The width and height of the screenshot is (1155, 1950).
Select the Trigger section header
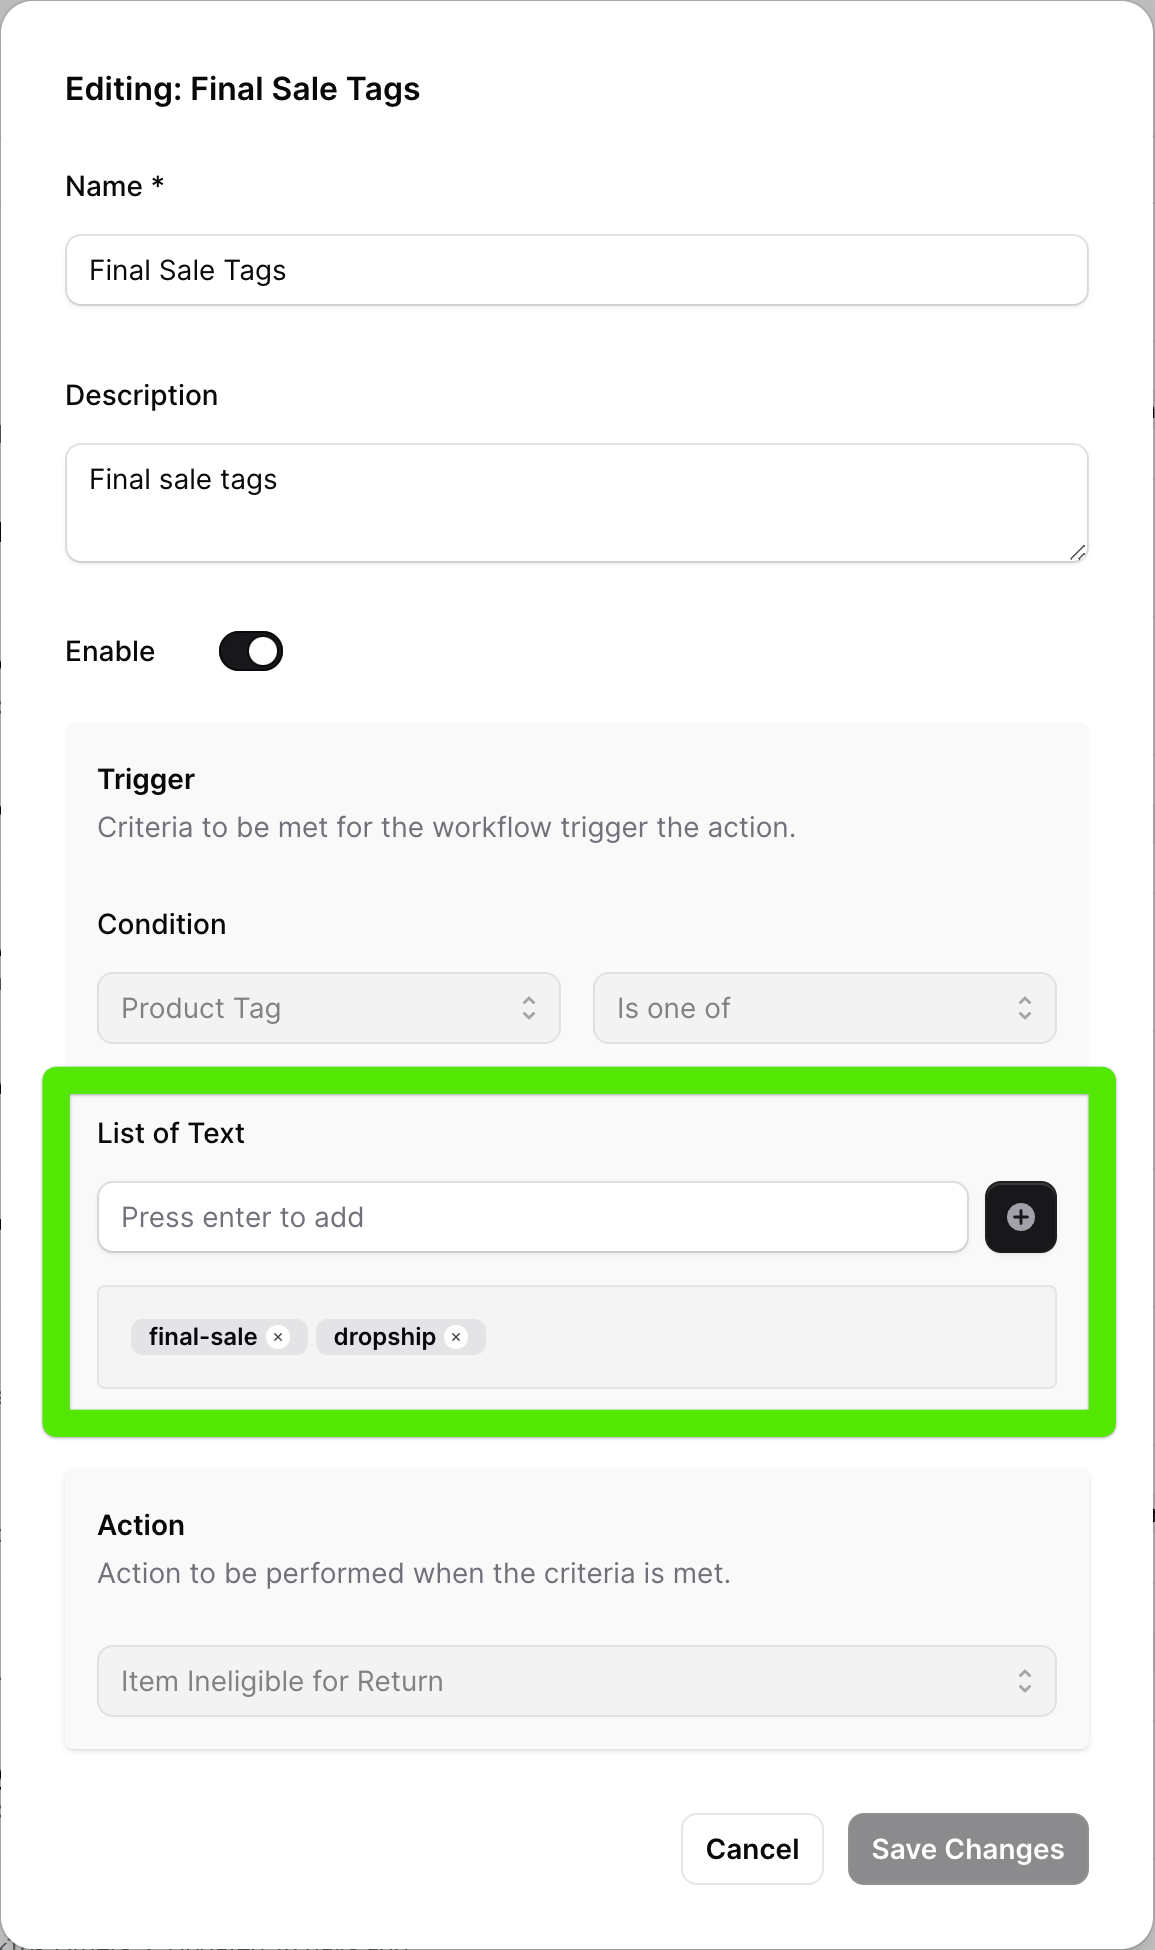(x=146, y=778)
